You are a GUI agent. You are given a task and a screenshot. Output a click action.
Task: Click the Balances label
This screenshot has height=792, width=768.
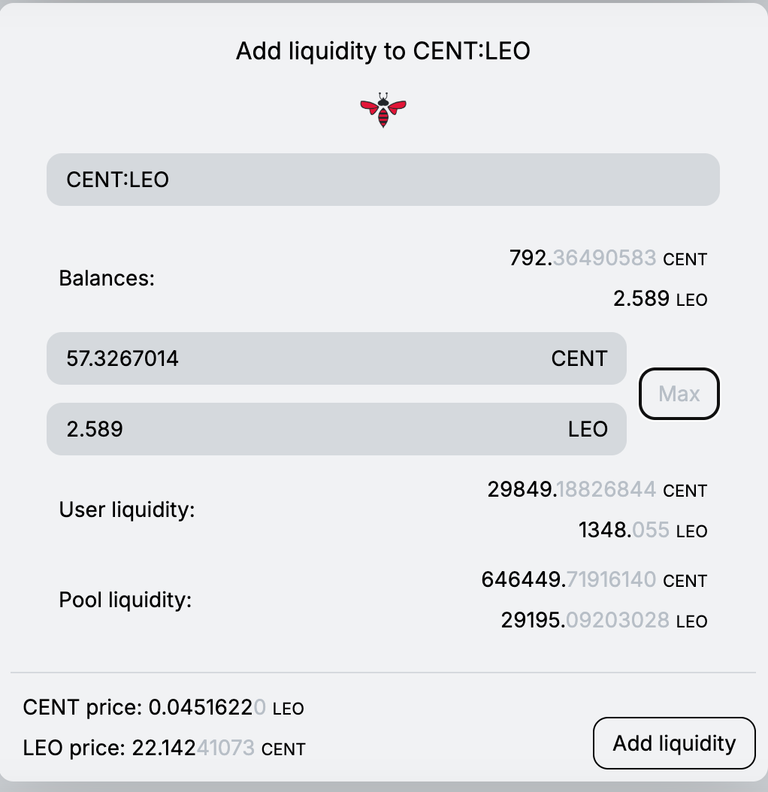107,278
